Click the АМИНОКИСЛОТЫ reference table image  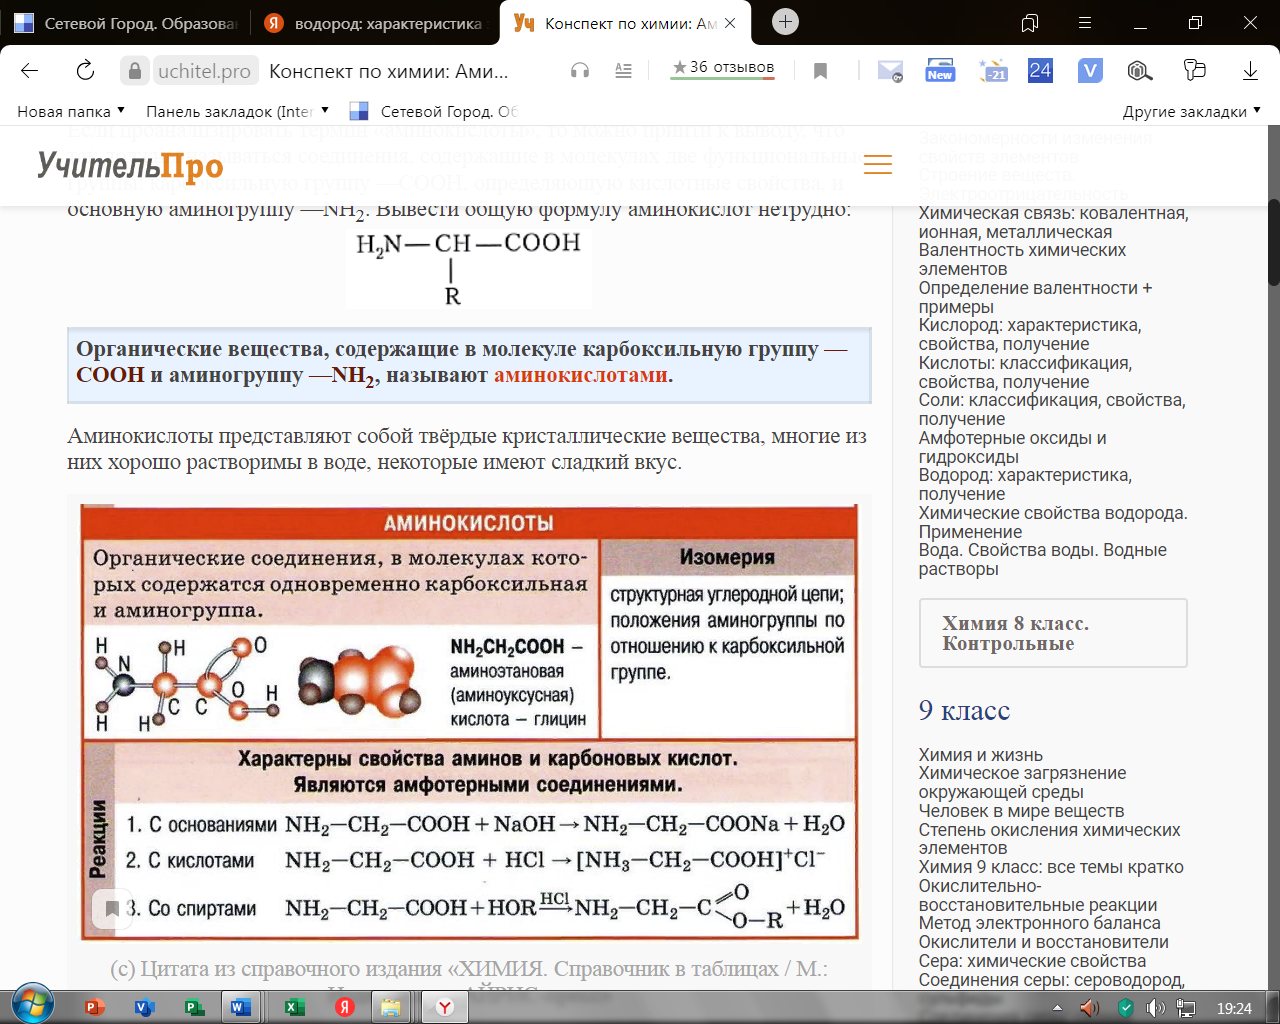coord(469,722)
